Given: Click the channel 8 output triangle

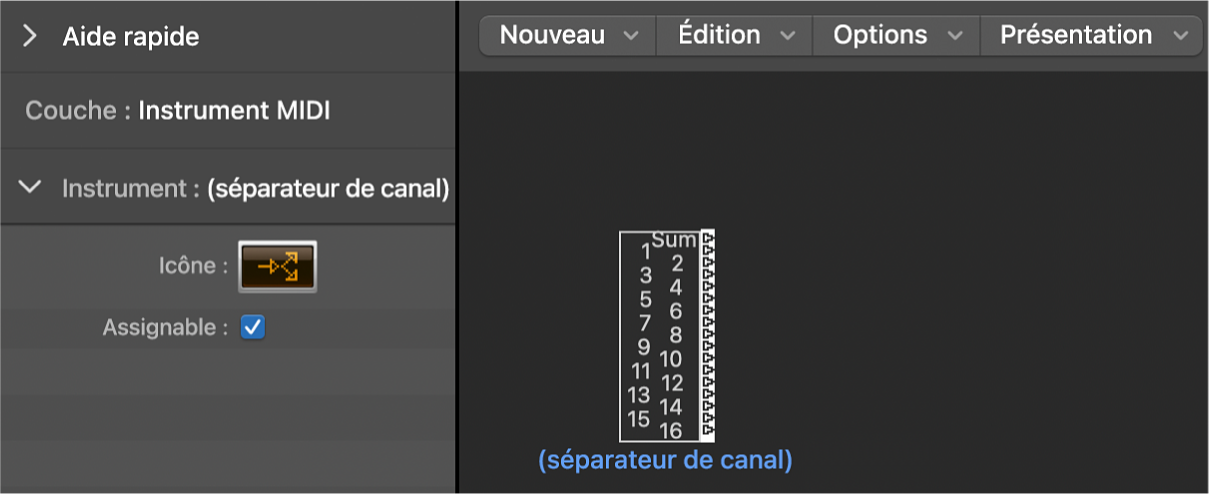Looking at the screenshot, I should click(x=709, y=335).
